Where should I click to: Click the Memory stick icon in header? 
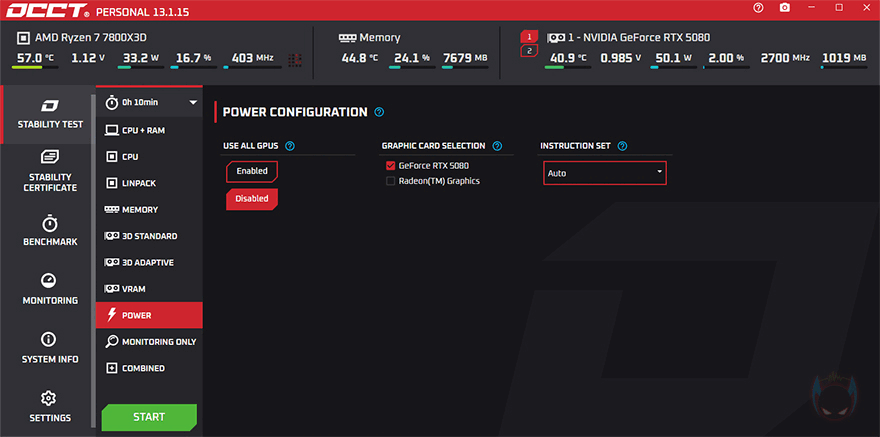pos(346,38)
